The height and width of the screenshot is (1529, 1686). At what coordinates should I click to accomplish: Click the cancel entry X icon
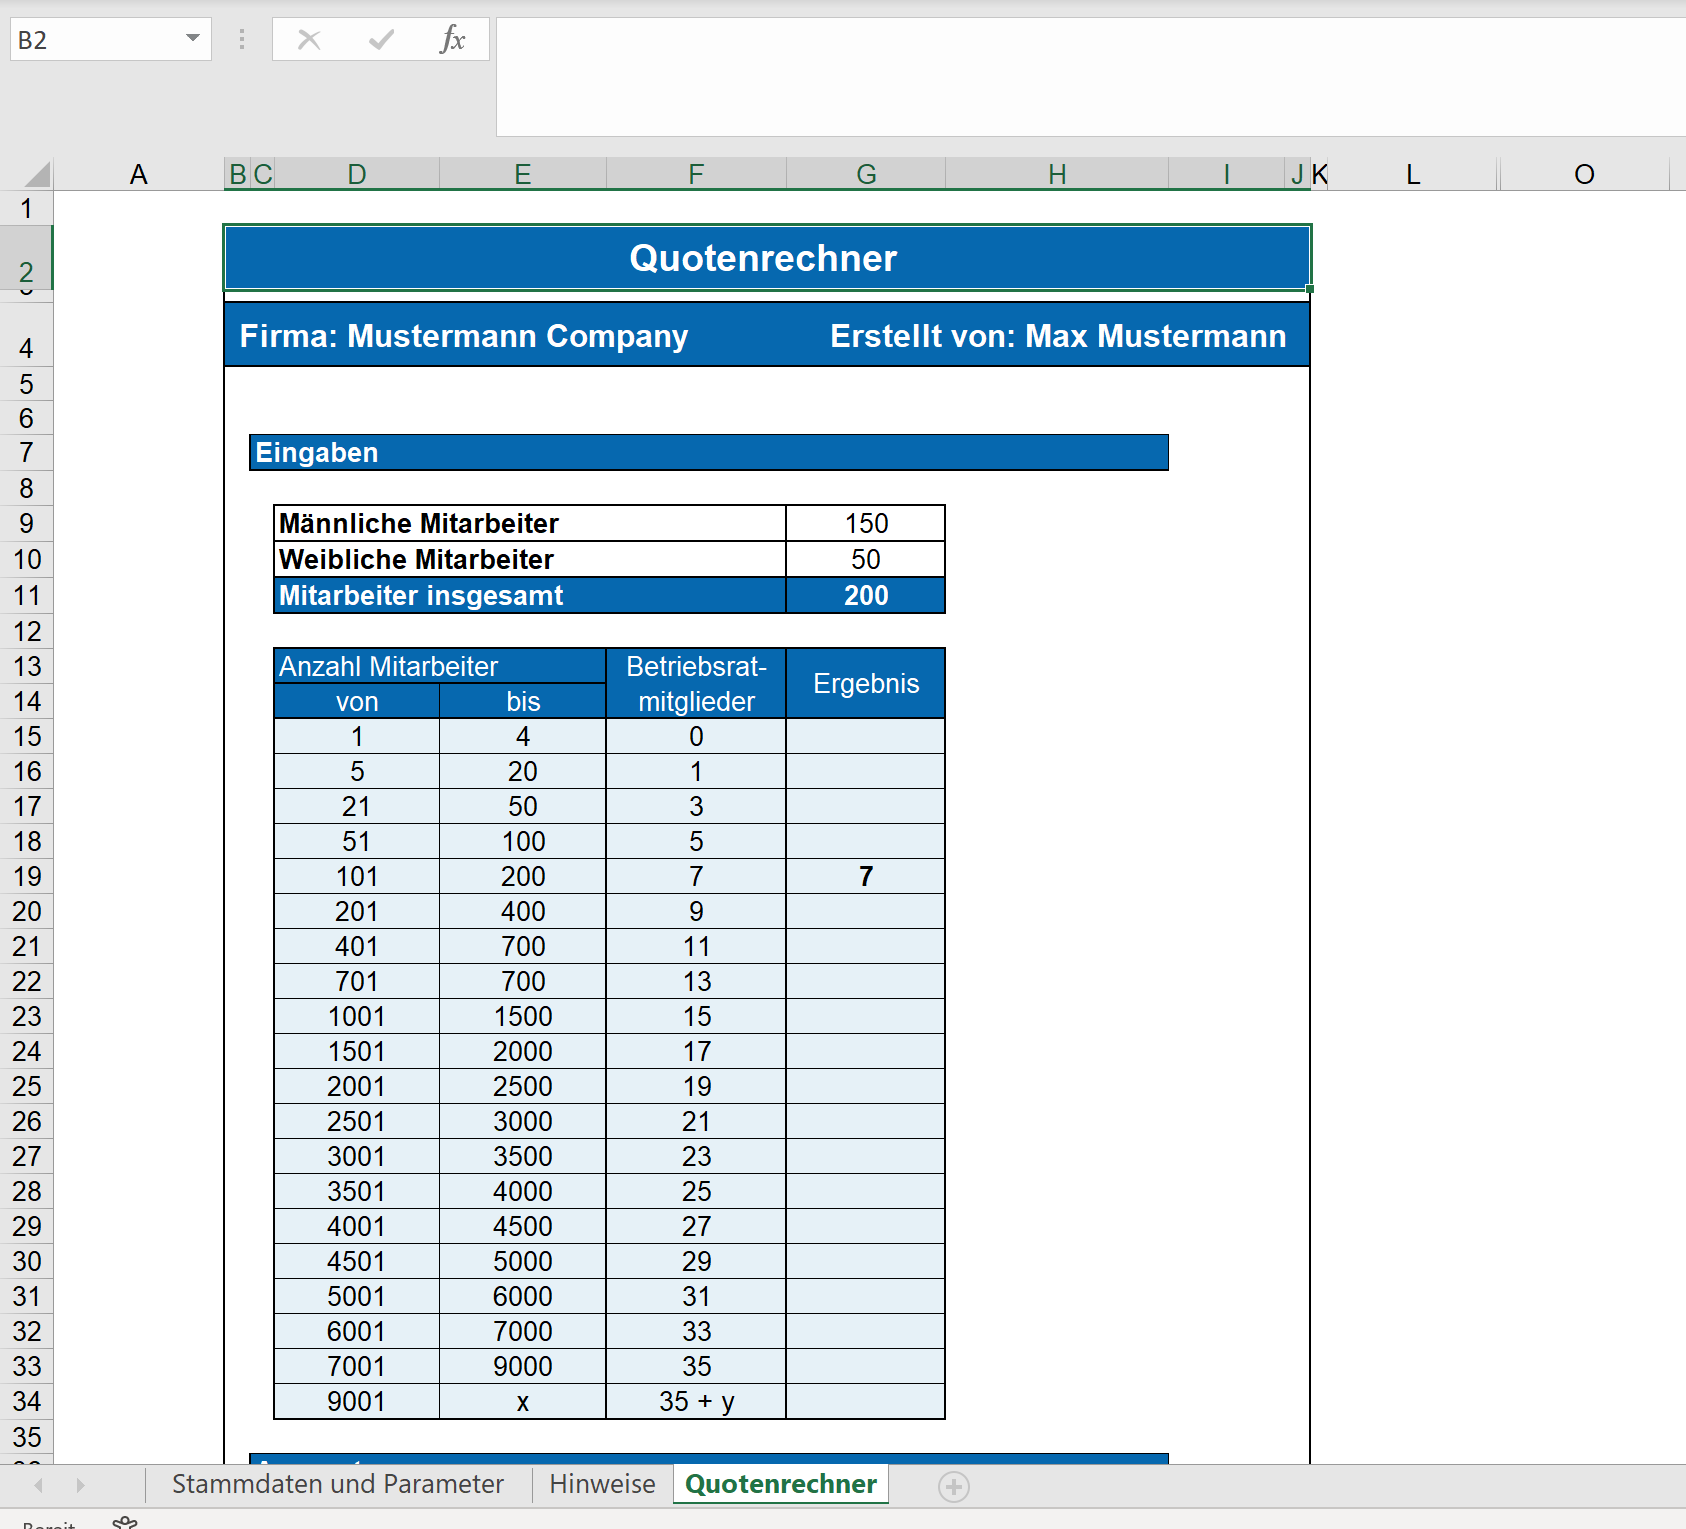[309, 40]
